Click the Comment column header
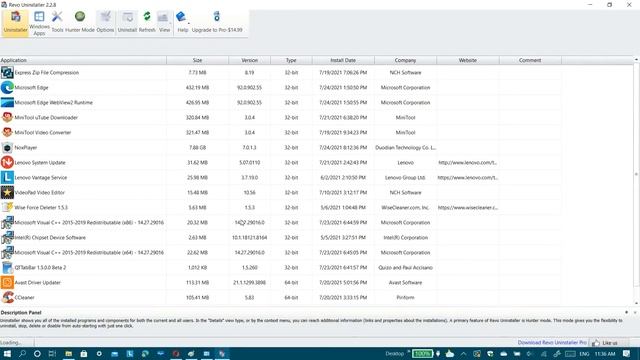The image size is (640, 360). [x=530, y=60]
